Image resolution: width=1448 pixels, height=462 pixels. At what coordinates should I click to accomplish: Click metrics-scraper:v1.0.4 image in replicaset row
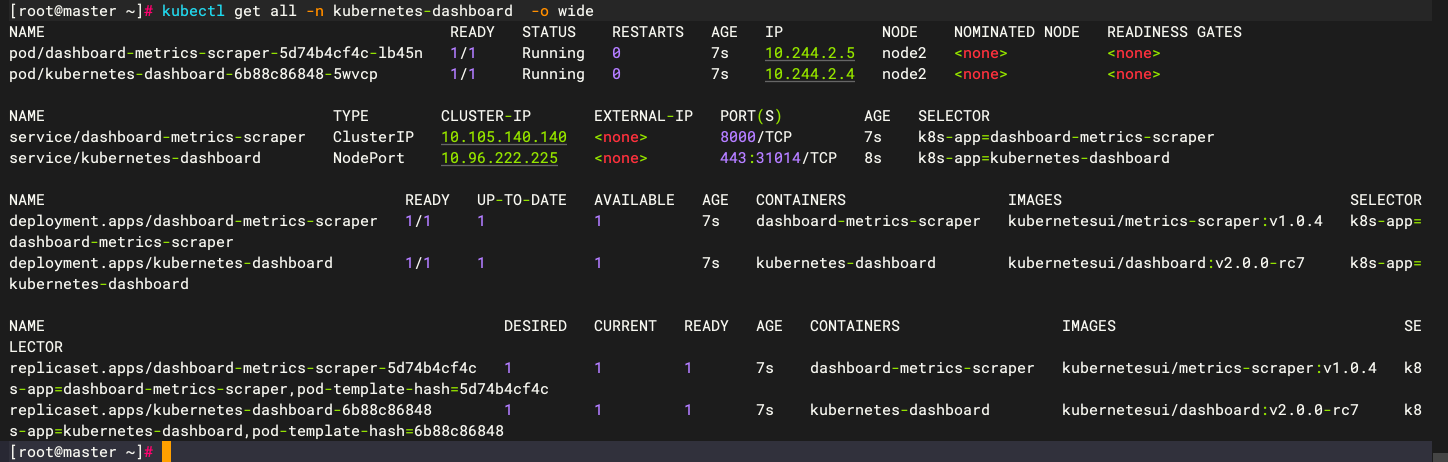pyautogui.click(x=1219, y=368)
